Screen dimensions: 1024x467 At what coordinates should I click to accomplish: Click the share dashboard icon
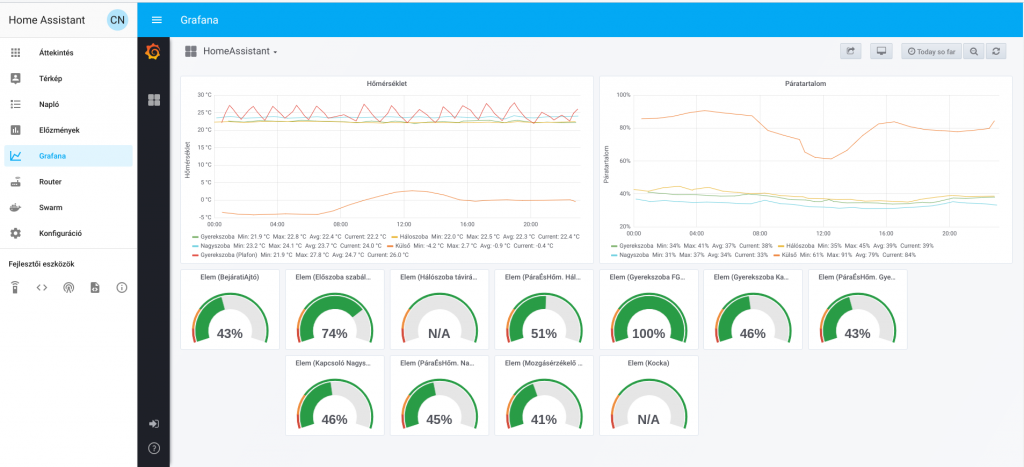point(850,51)
